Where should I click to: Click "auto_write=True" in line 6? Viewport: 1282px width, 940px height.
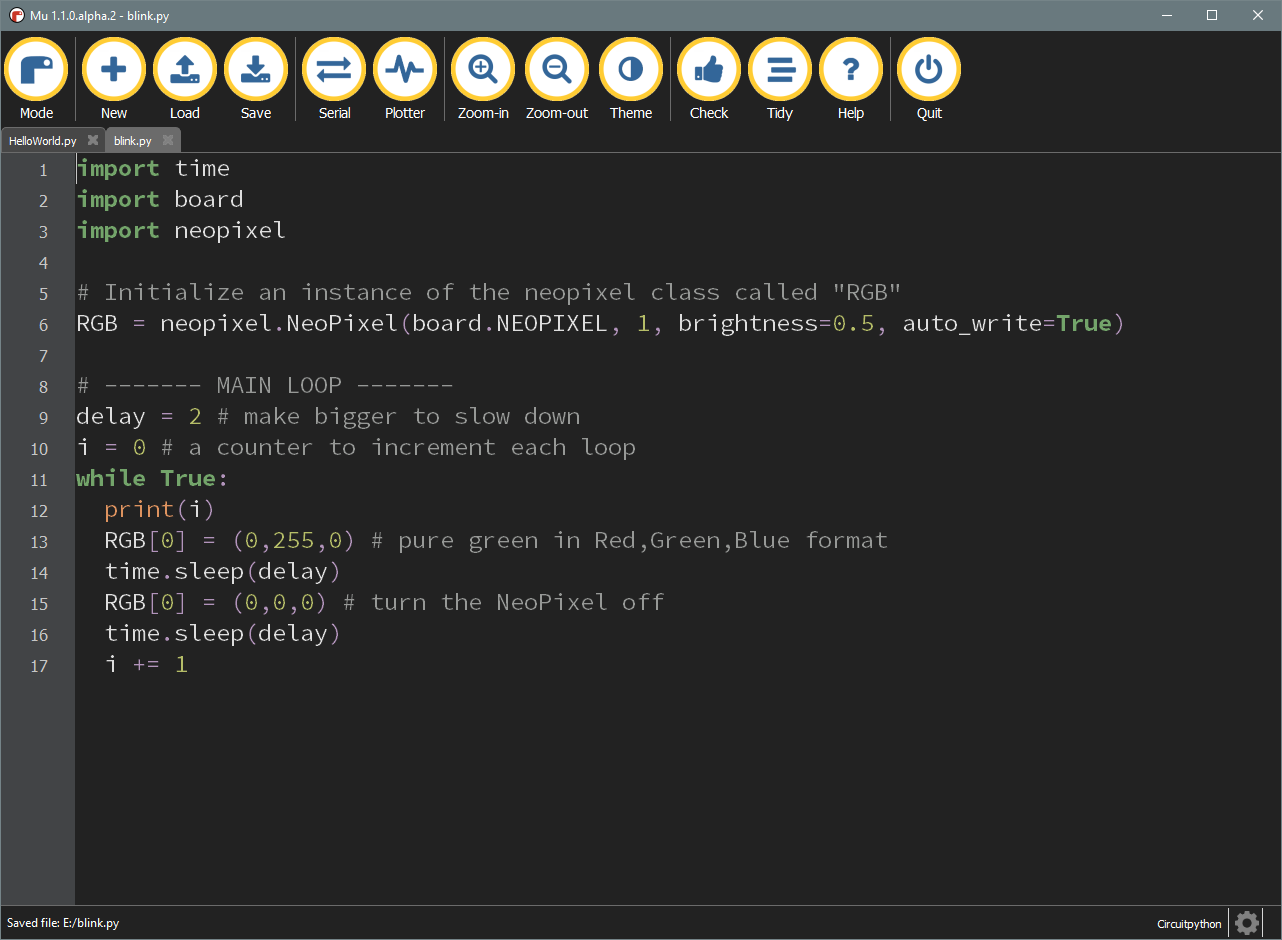[1007, 324]
